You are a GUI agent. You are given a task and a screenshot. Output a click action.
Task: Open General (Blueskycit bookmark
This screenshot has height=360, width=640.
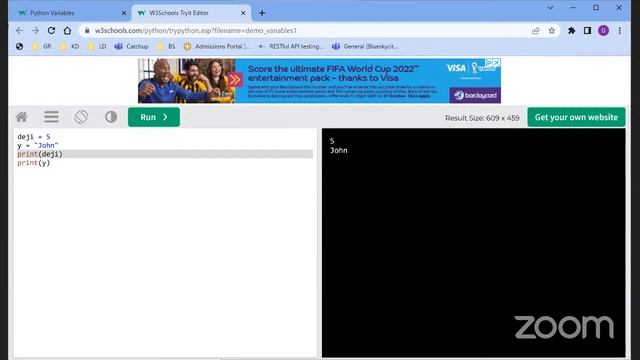tap(364, 47)
